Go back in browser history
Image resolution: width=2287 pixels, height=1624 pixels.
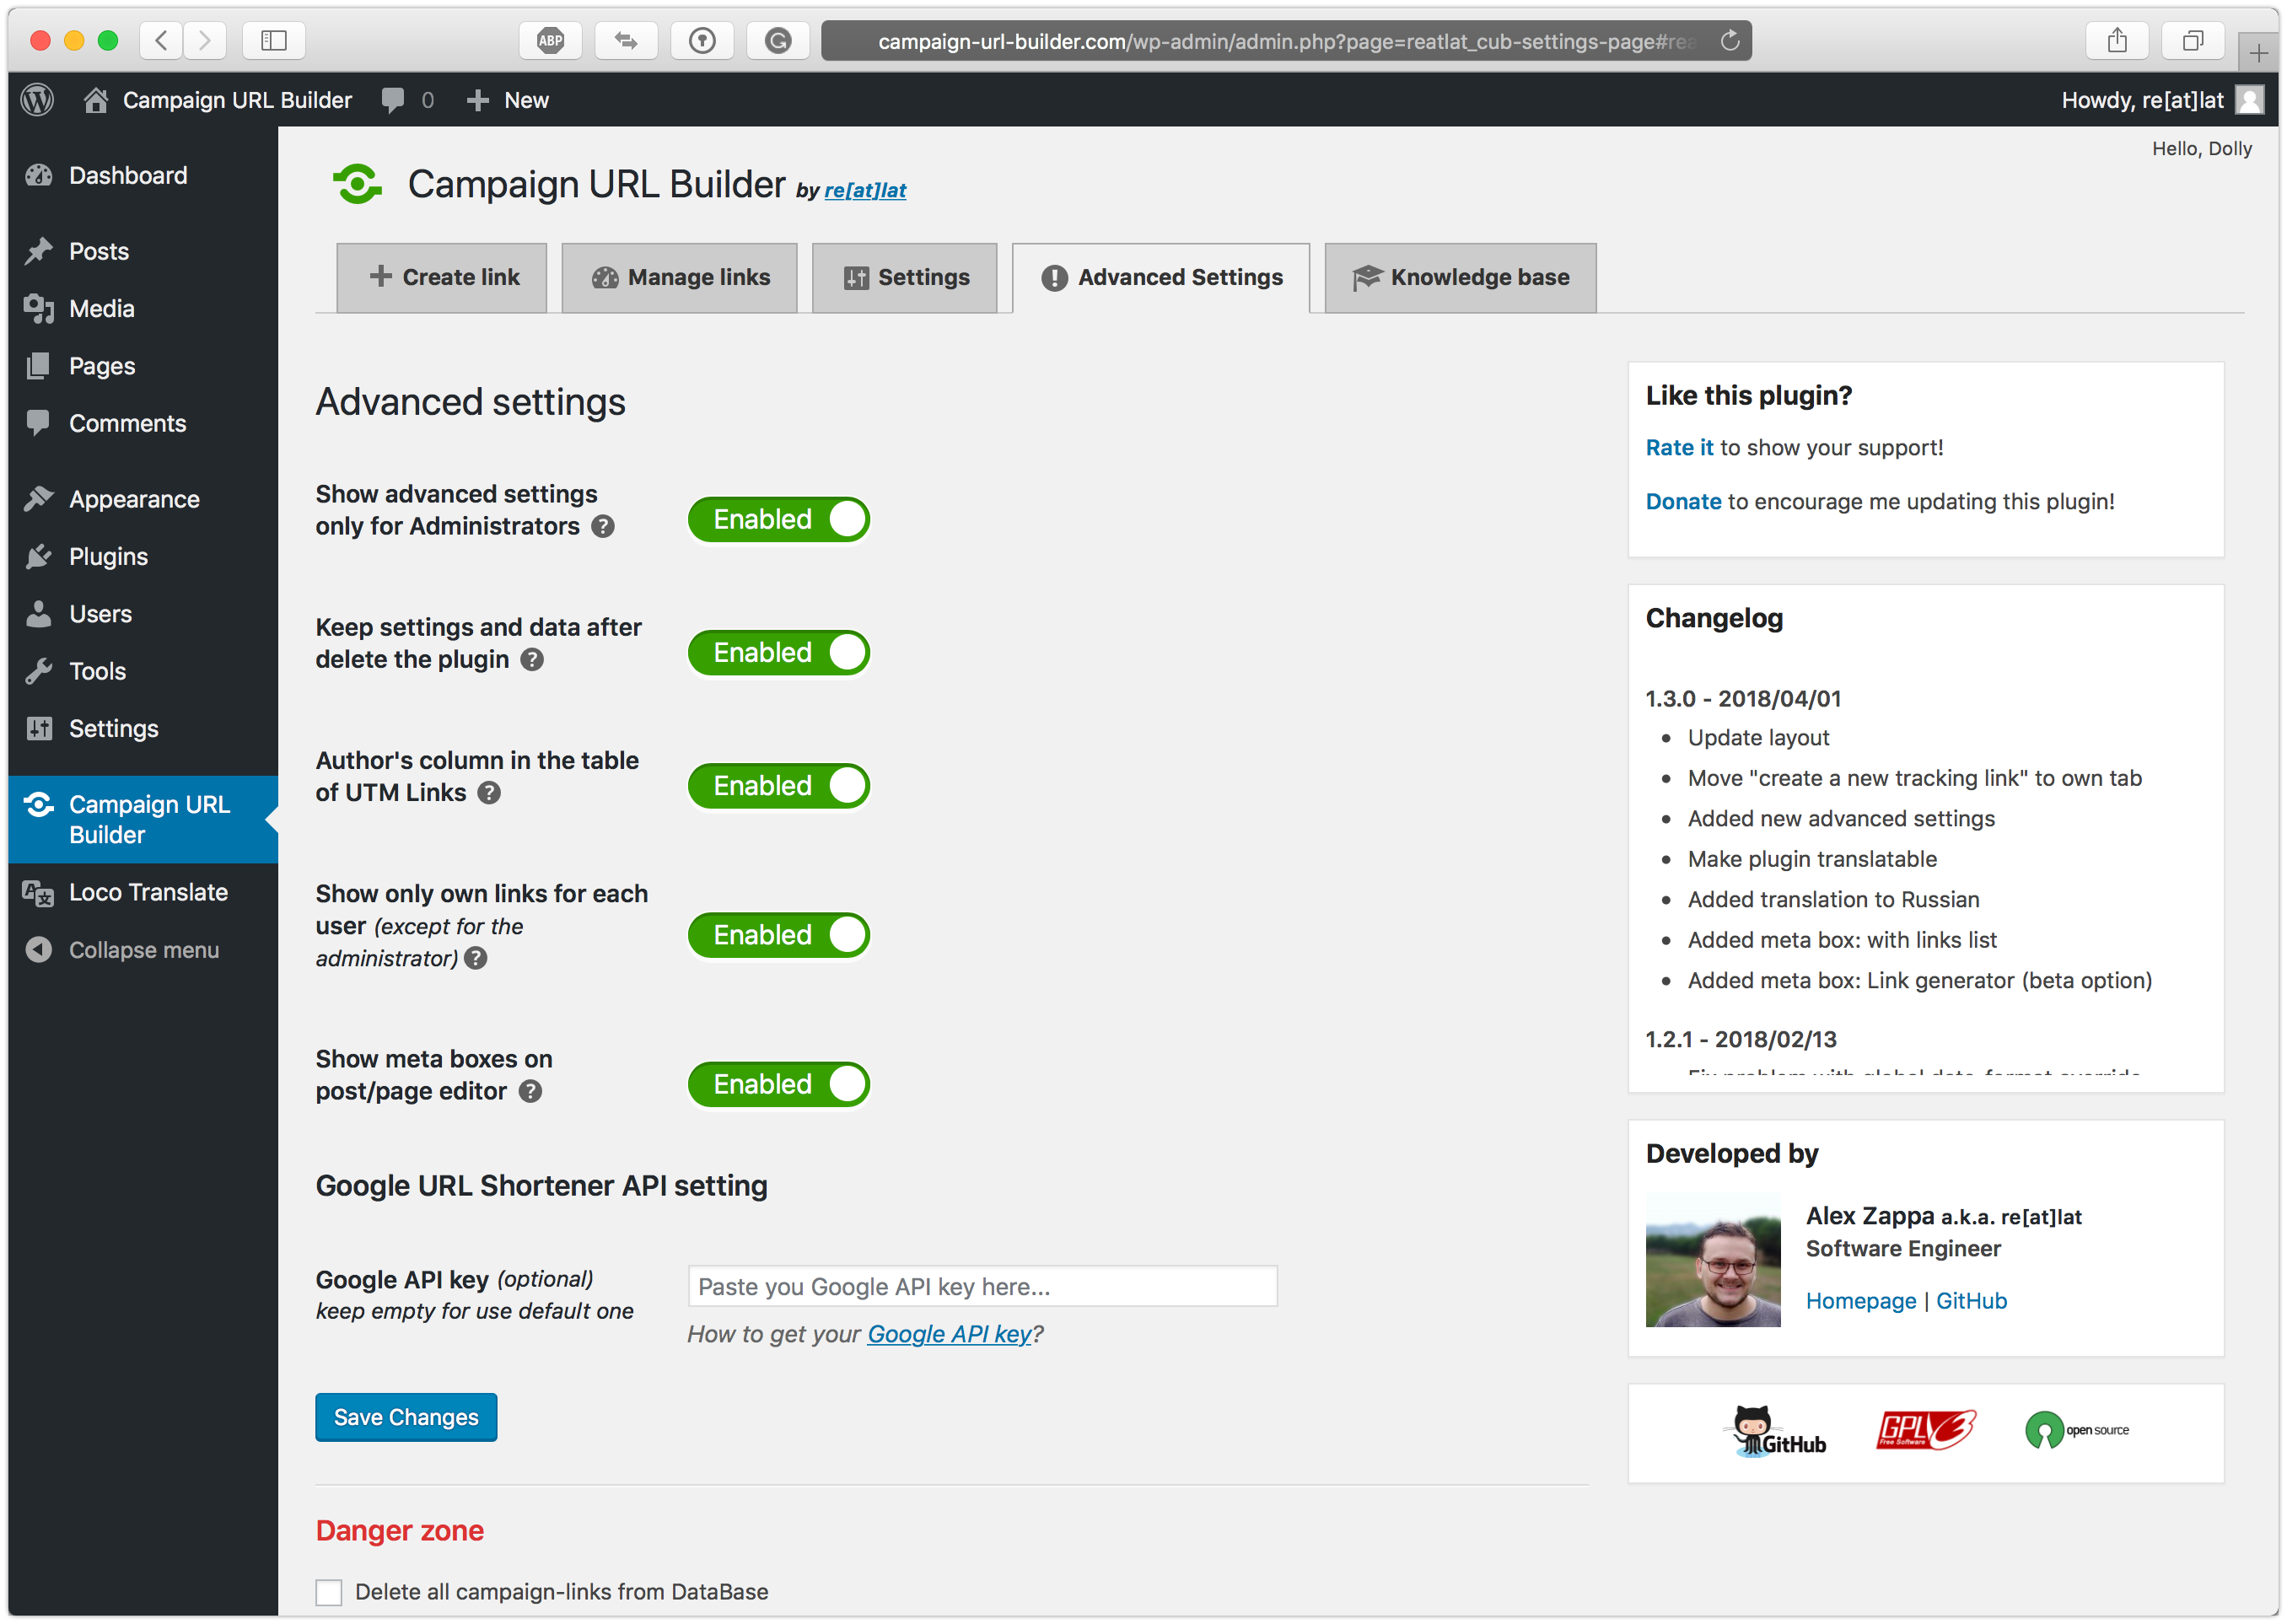coord(162,41)
